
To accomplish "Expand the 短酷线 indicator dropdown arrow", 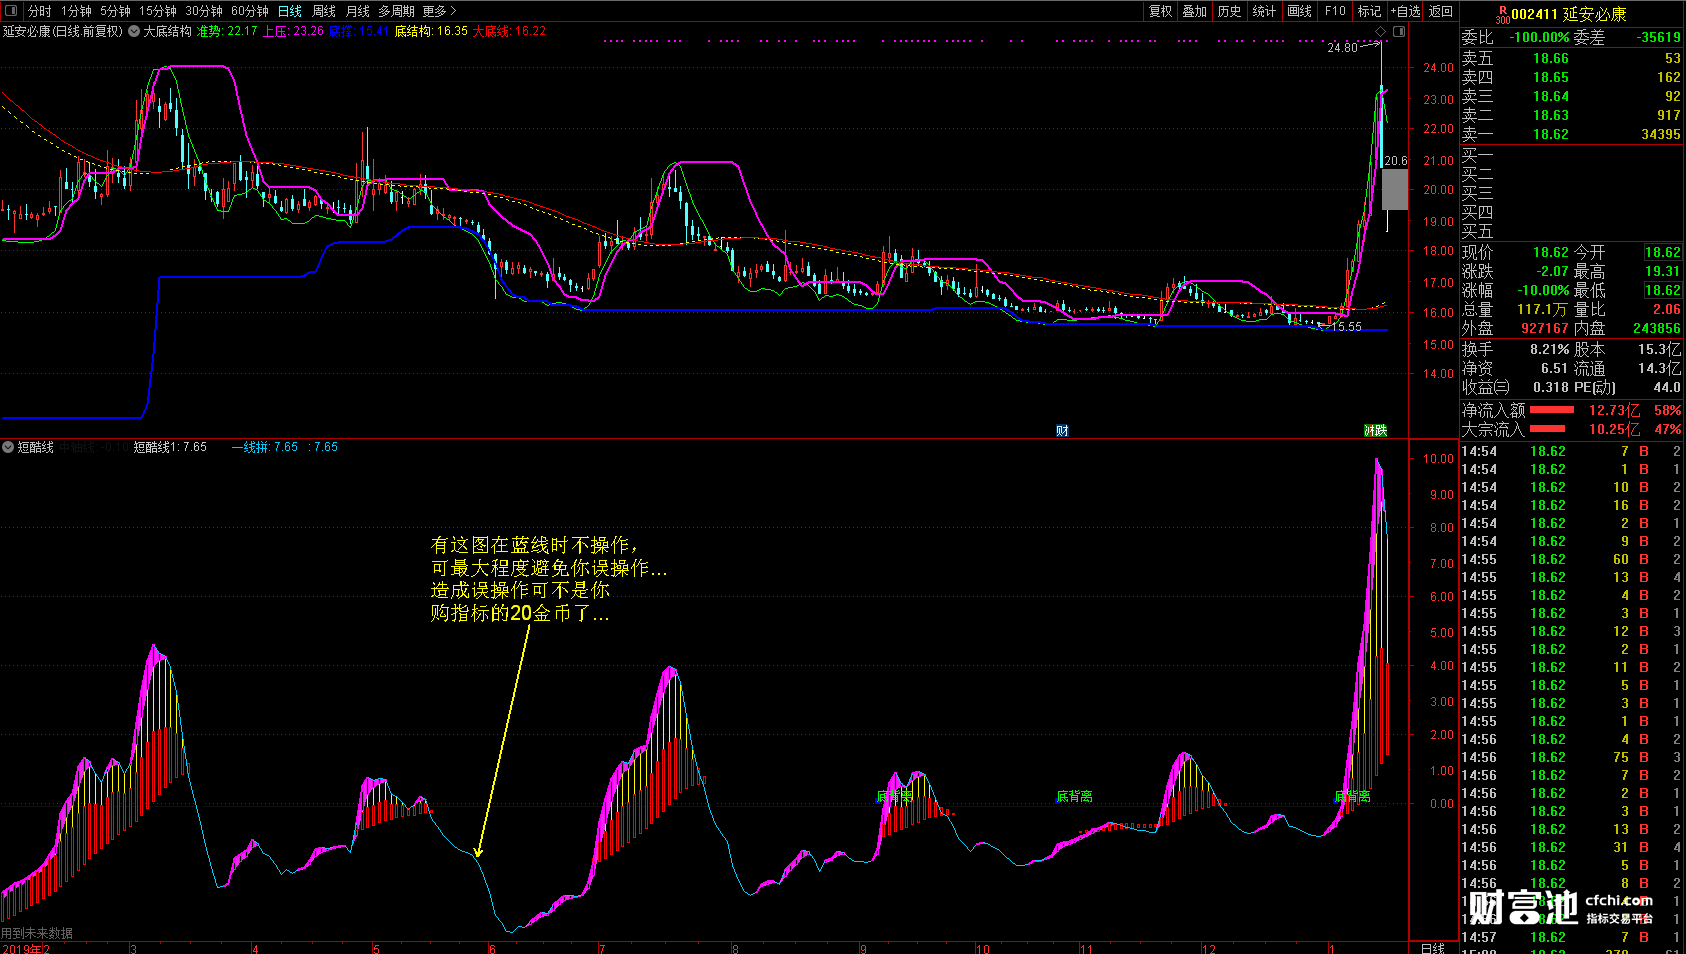I will point(8,447).
